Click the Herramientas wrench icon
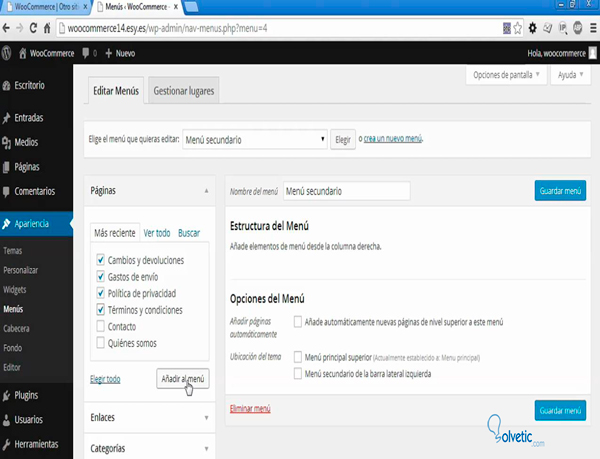Image resolution: width=600 pixels, height=459 pixels. (6, 444)
